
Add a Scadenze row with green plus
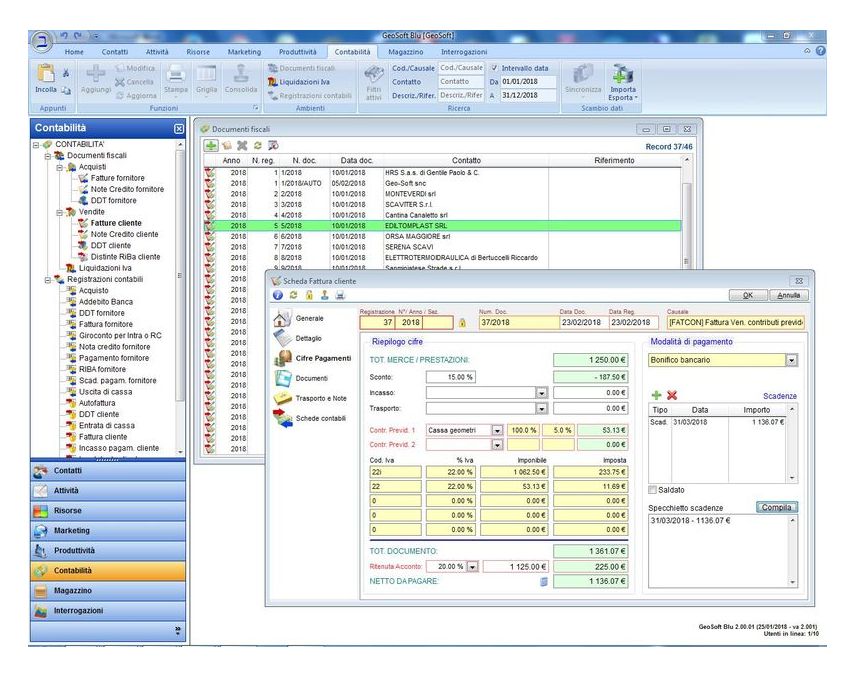[x=656, y=395]
